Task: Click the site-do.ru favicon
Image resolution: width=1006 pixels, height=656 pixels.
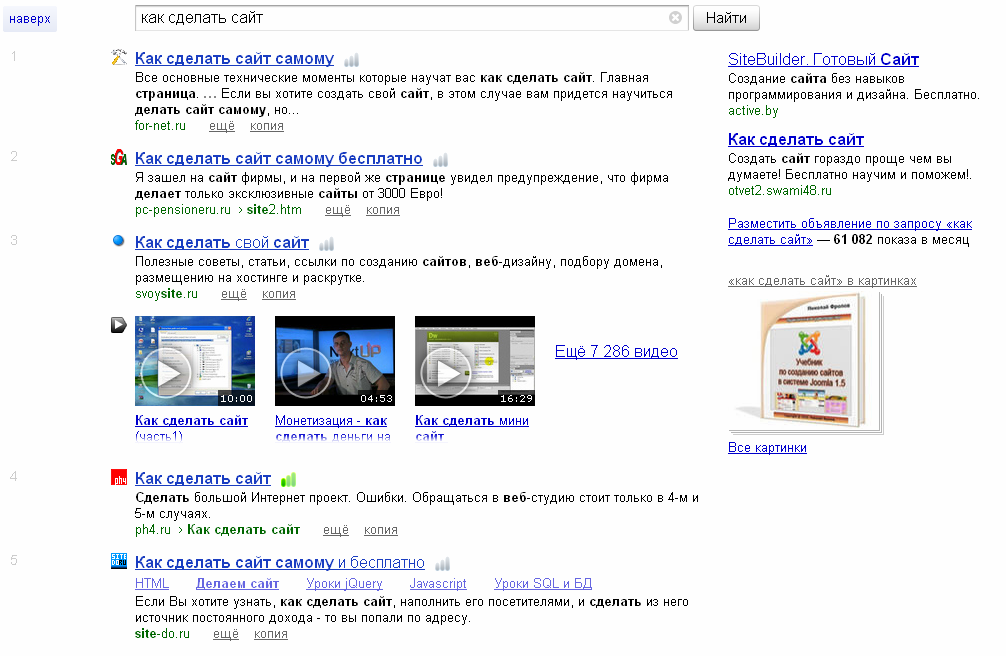Action: click(119, 561)
